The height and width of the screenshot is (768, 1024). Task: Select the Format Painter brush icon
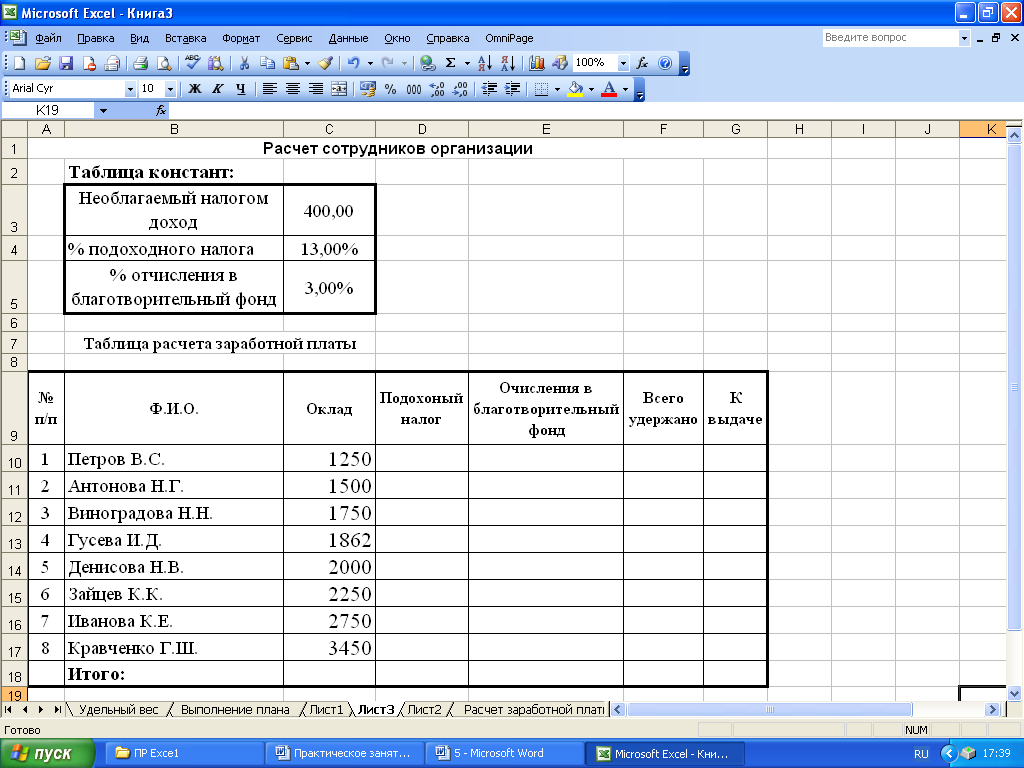point(325,63)
